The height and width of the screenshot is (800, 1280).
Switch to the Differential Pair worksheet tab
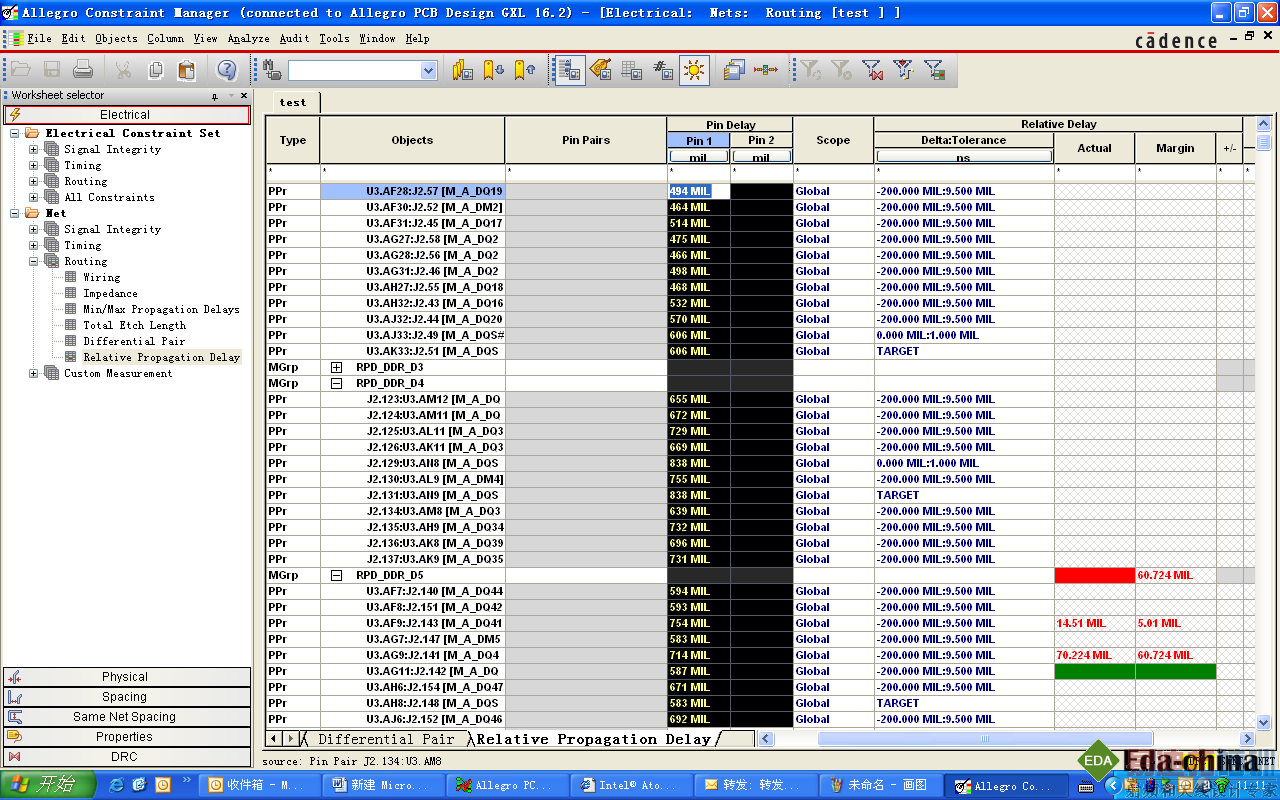tap(385, 739)
